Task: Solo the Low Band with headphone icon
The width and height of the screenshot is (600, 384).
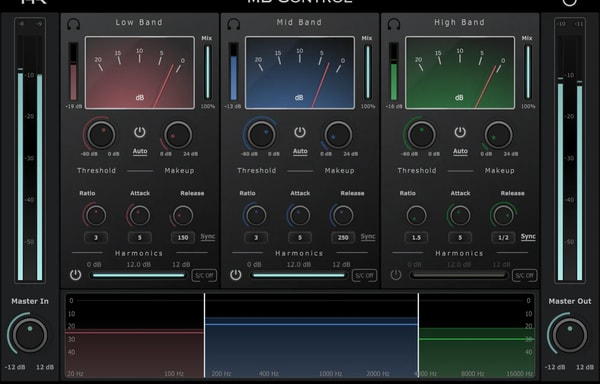Action: pyautogui.click(x=73, y=24)
